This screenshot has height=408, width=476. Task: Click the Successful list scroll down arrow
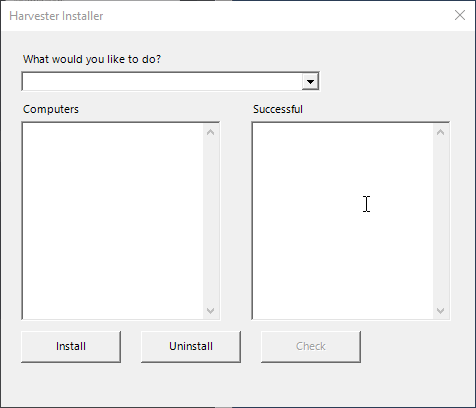point(440,311)
